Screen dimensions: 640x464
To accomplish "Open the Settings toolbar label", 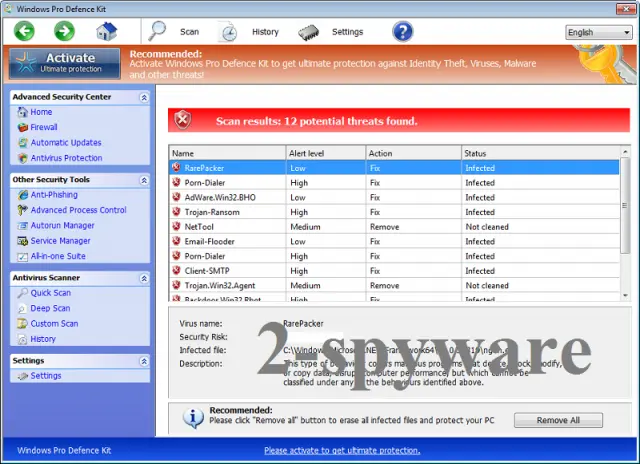I will pos(347,32).
